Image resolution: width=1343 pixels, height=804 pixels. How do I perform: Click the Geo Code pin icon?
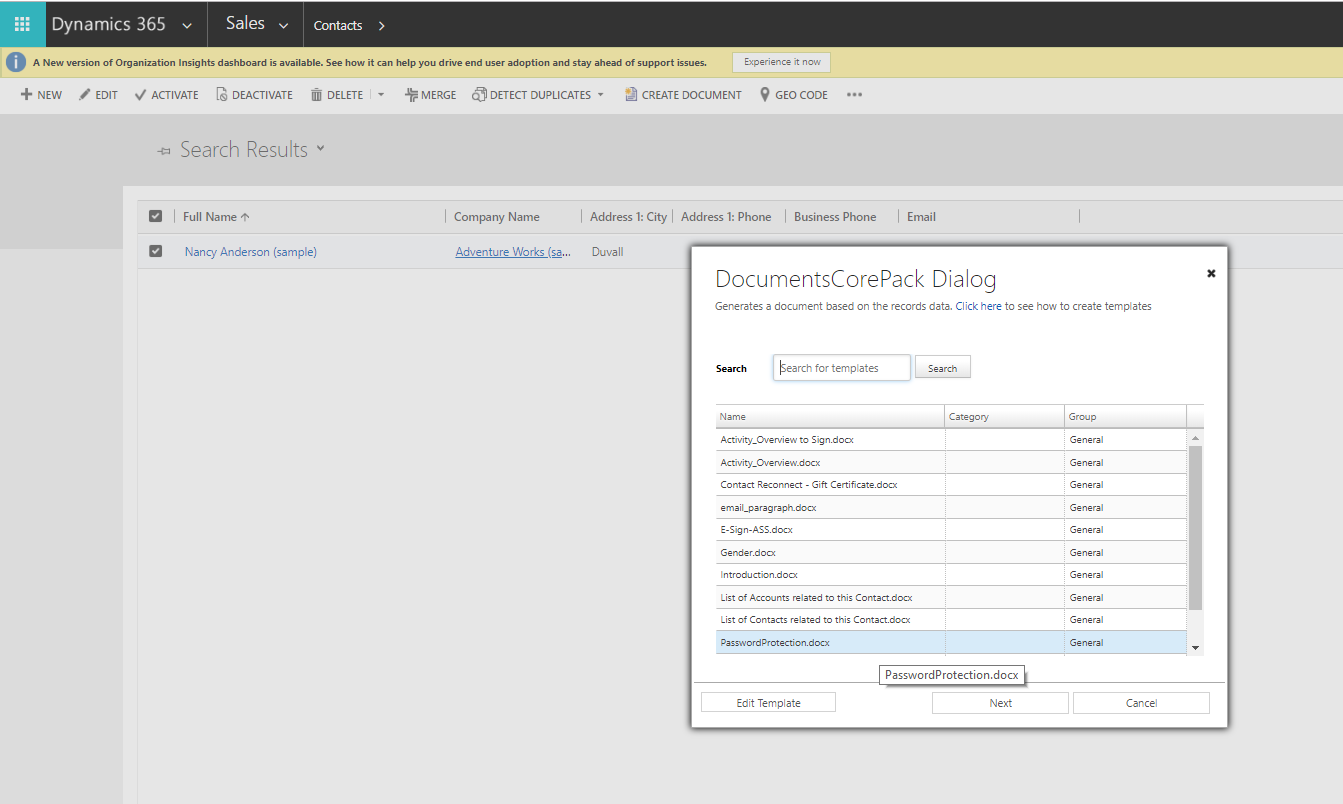765,95
